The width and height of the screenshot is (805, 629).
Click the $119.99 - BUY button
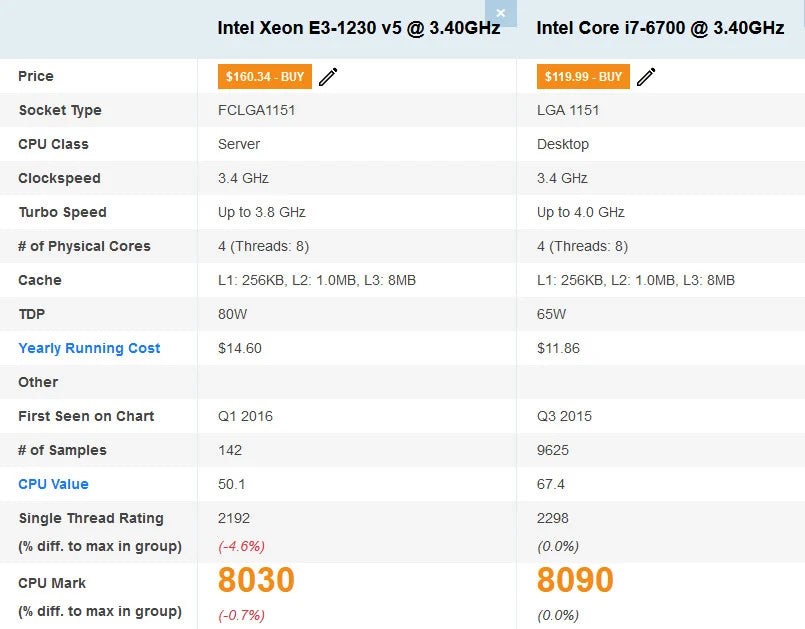pos(583,77)
